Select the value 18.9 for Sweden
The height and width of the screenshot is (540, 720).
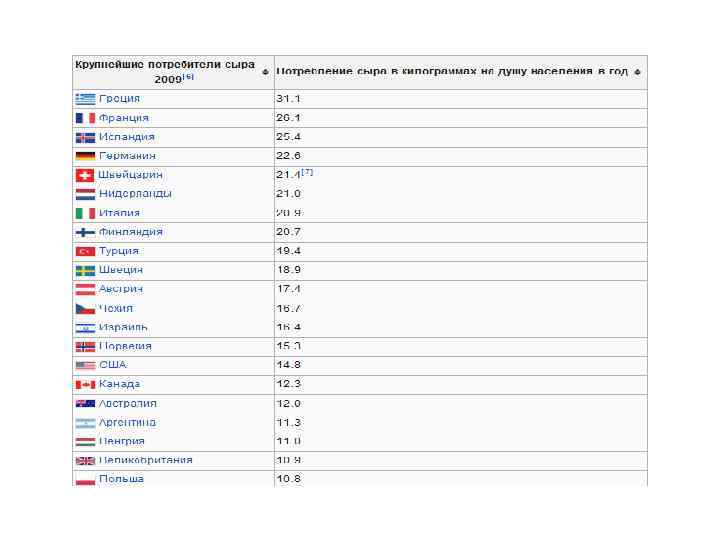tap(288, 270)
